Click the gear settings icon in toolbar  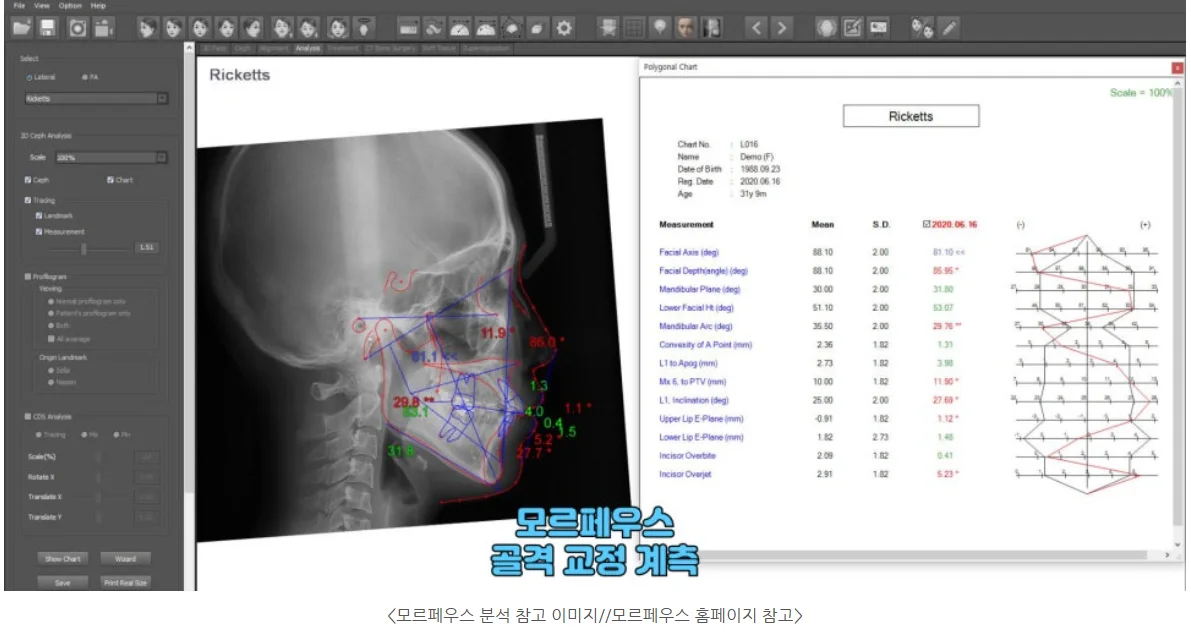click(564, 29)
